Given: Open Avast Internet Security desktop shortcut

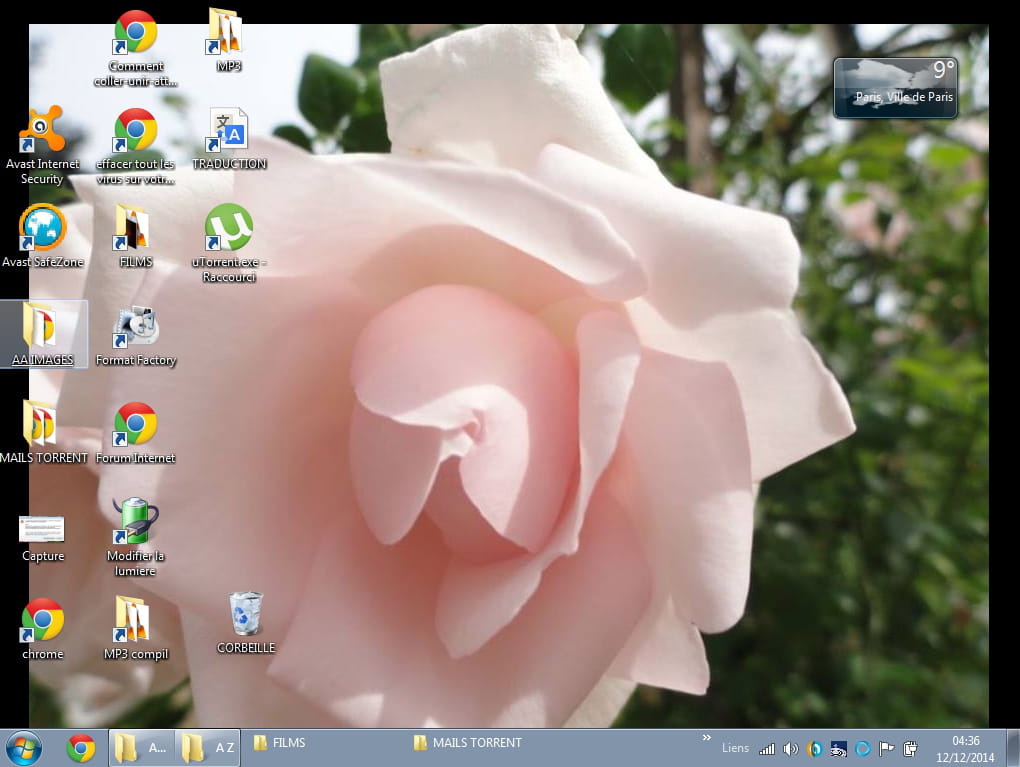Looking at the screenshot, I should [x=42, y=130].
